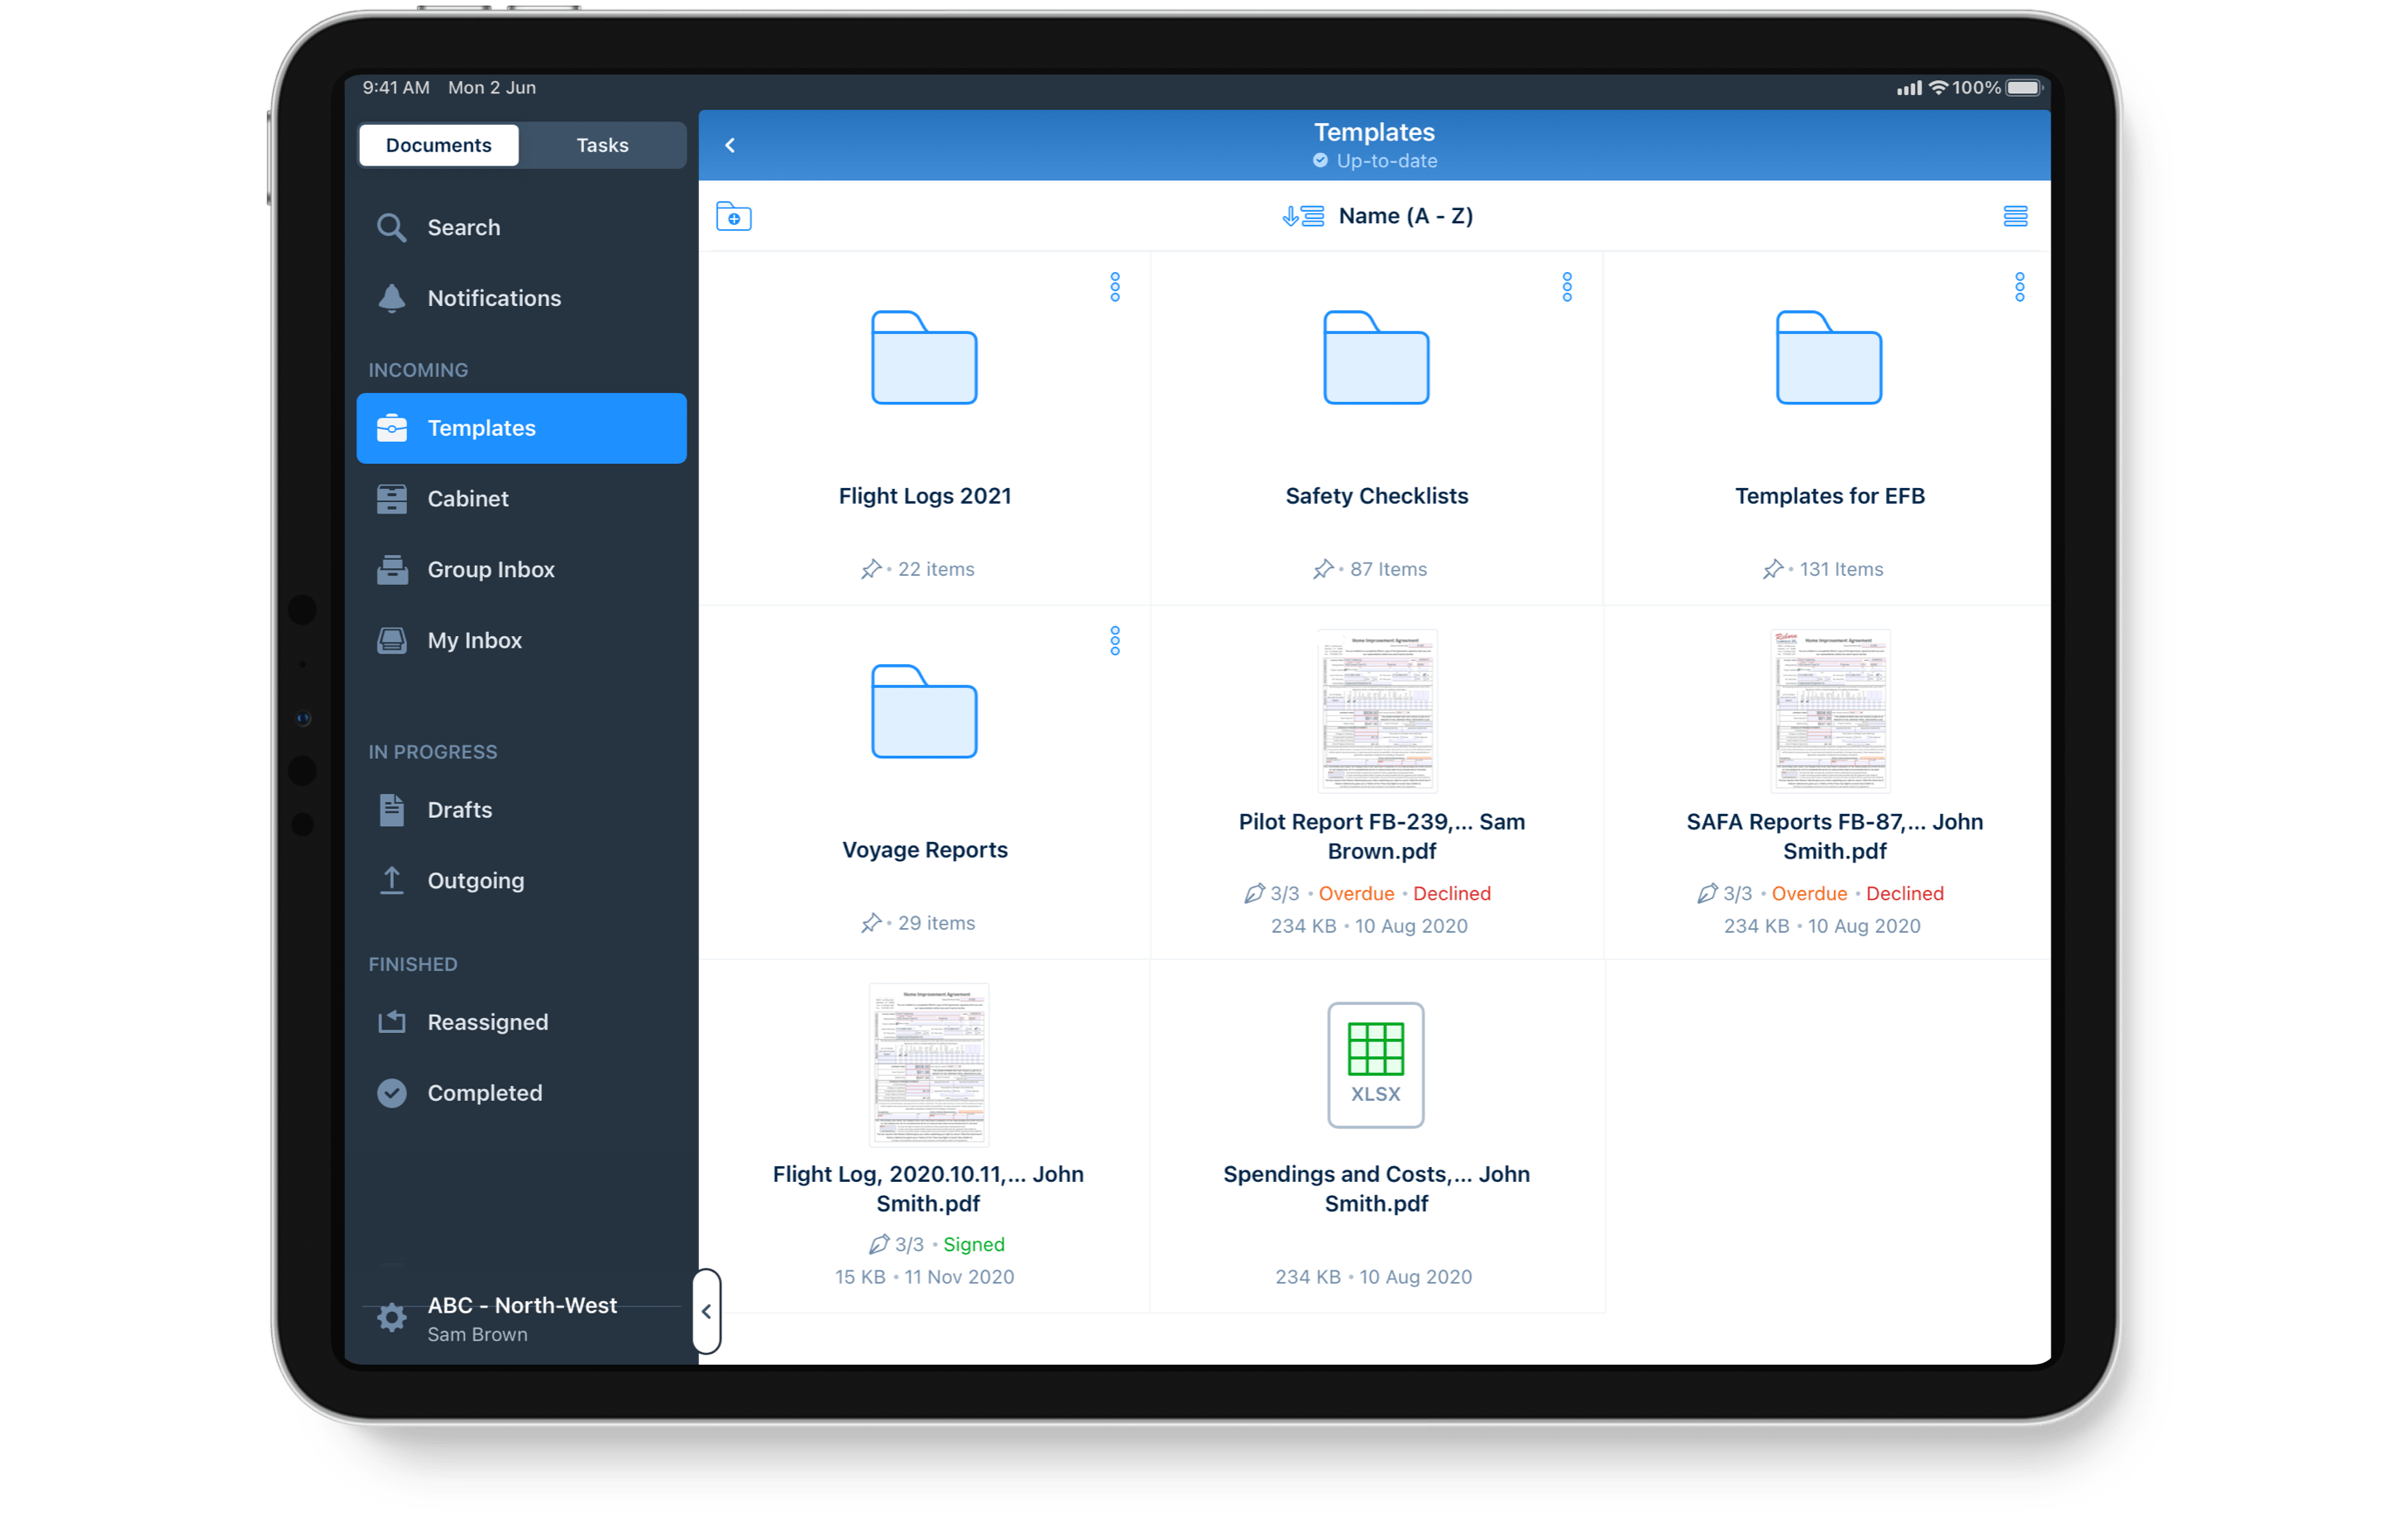Image resolution: width=2399 pixels, height=1540 pixels.
Task: Switch to the Tasks tab
Action: (602, 145)
